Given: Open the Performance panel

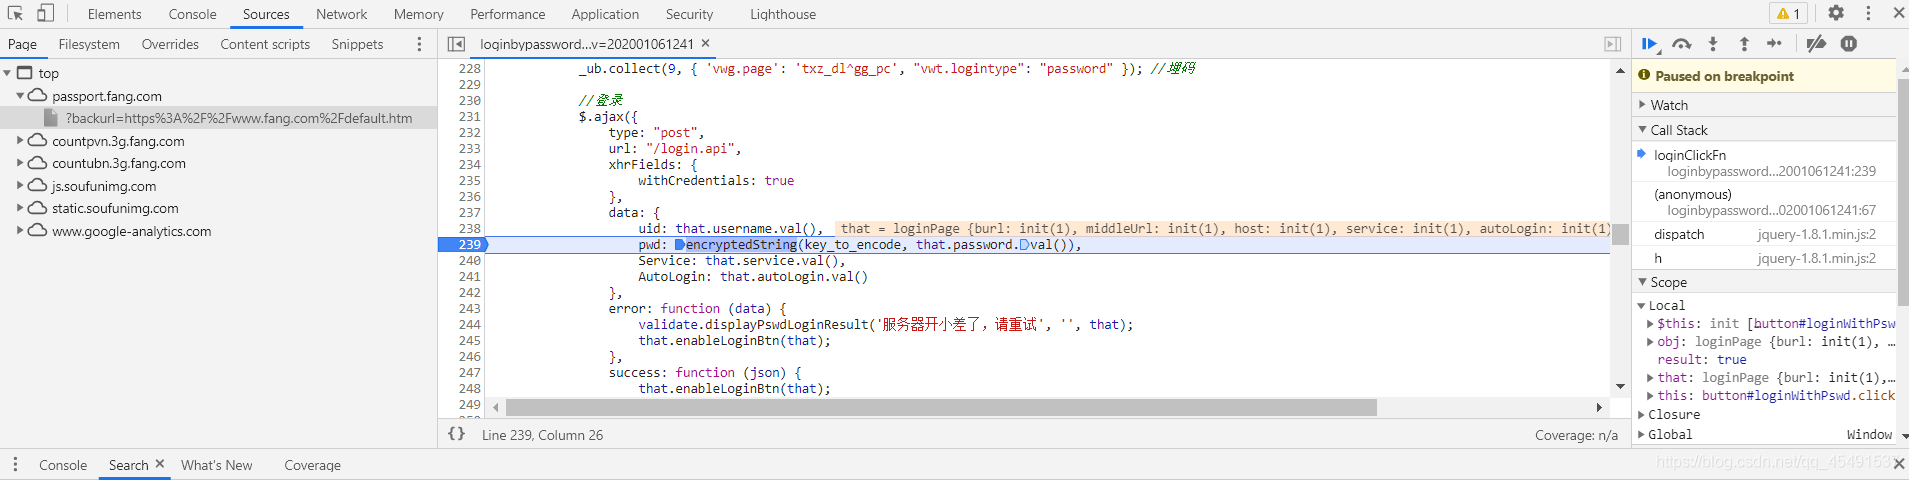Looking at the screenshot, I should click(x=507, y=14).
